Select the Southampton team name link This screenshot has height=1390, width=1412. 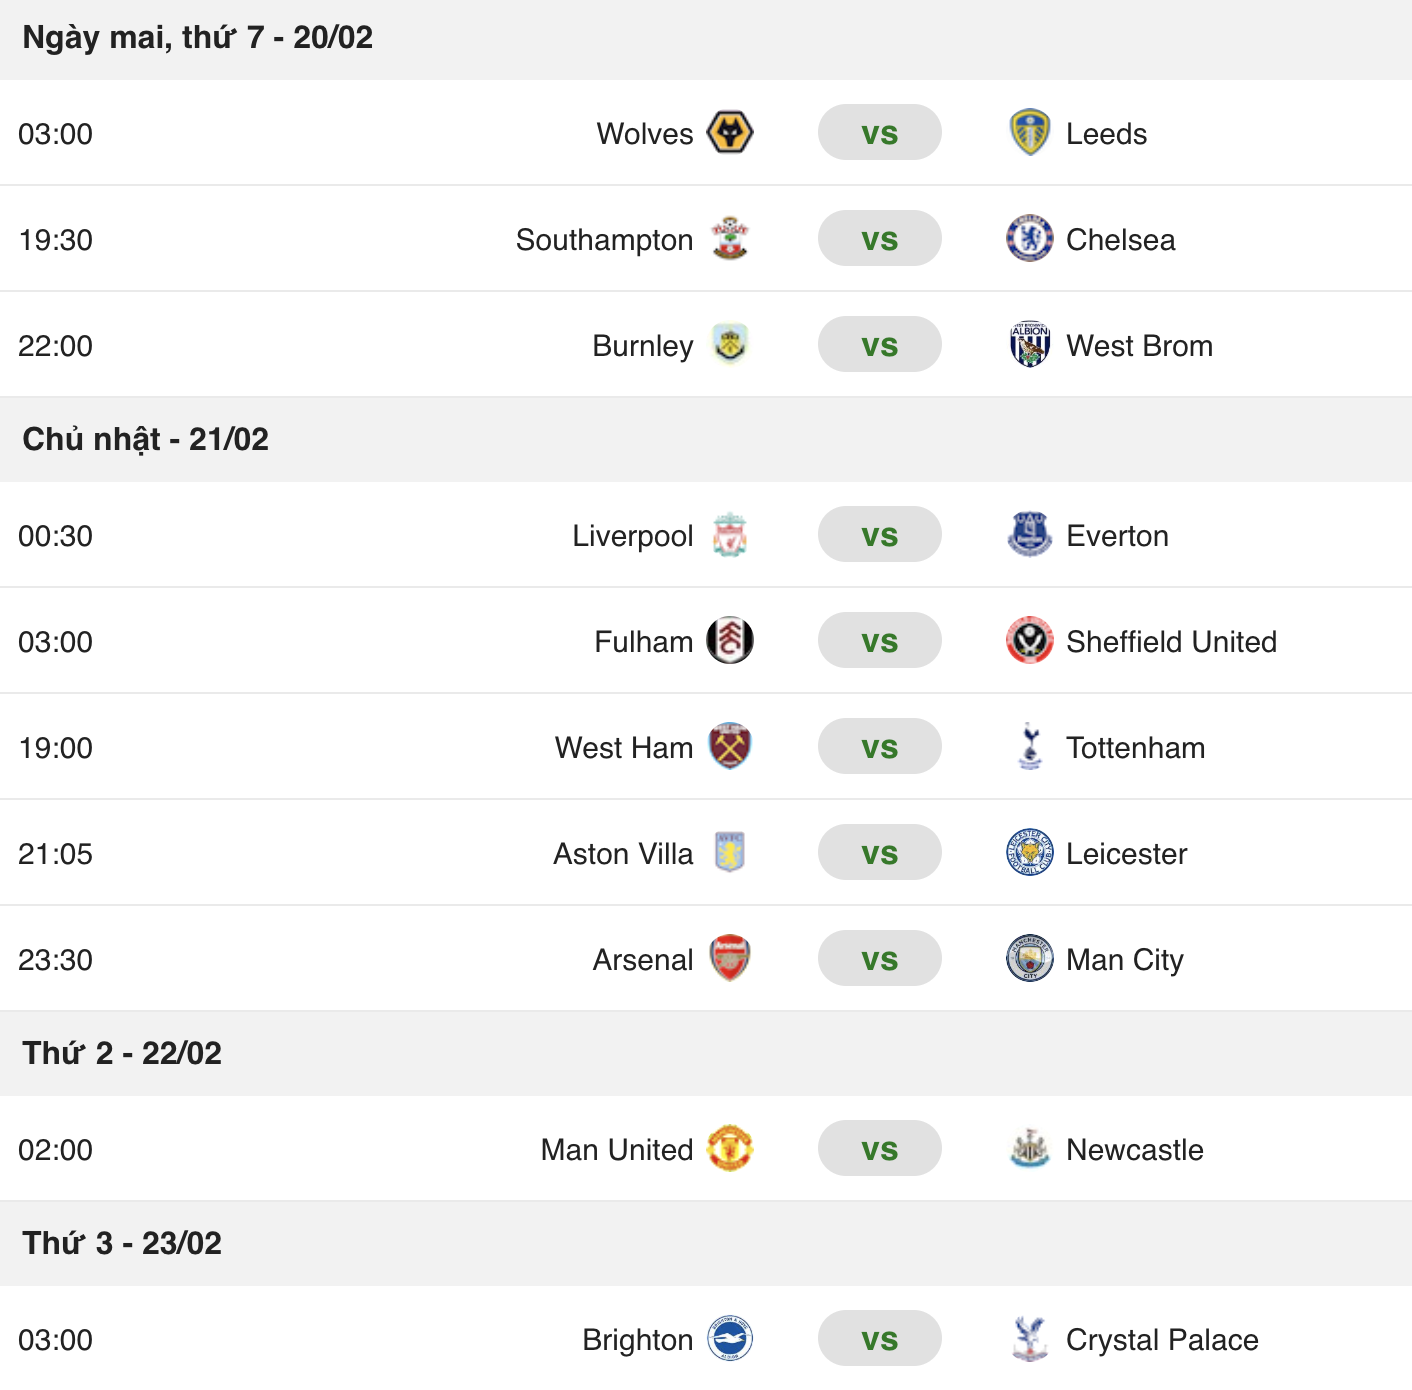[x=604, y=239]
